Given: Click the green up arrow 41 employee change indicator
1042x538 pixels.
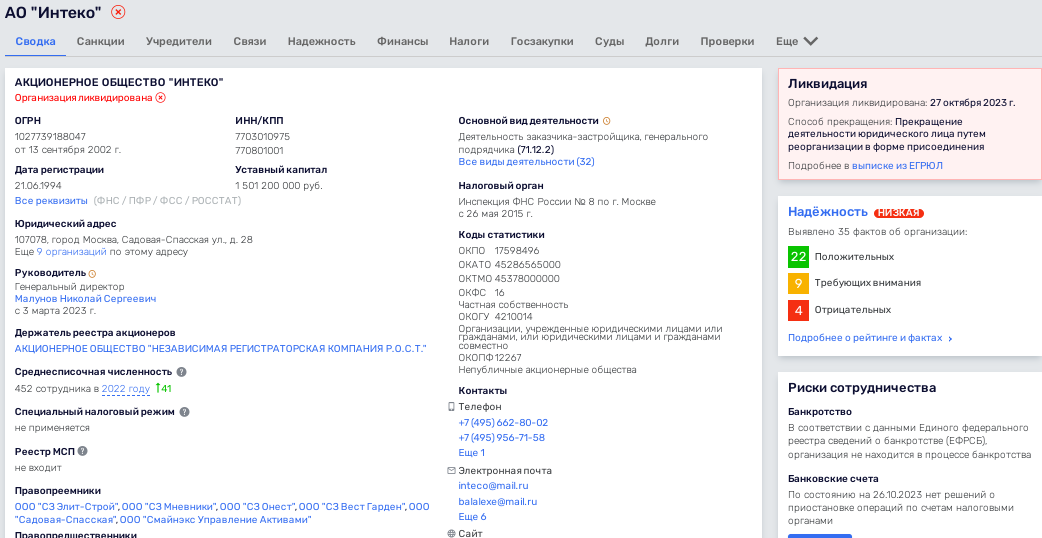Looking at the screenshot, I should (163, 389).
